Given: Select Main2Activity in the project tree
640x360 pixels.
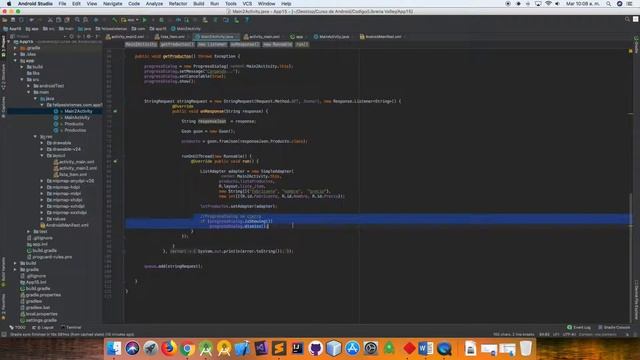Looking at the screenshot, I should (x=78, y=111).
